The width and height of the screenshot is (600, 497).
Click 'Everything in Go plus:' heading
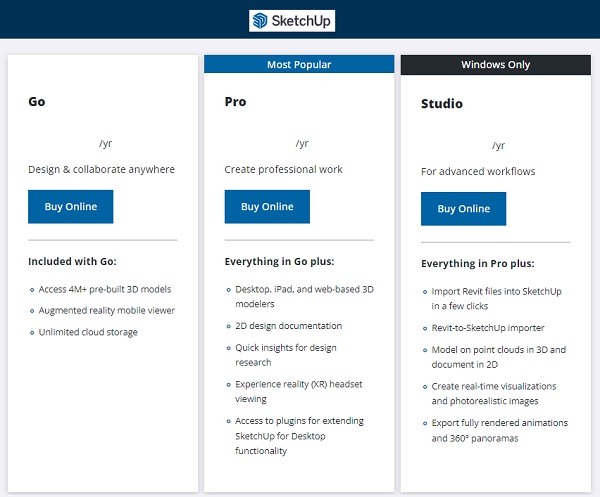click(279, 261)
